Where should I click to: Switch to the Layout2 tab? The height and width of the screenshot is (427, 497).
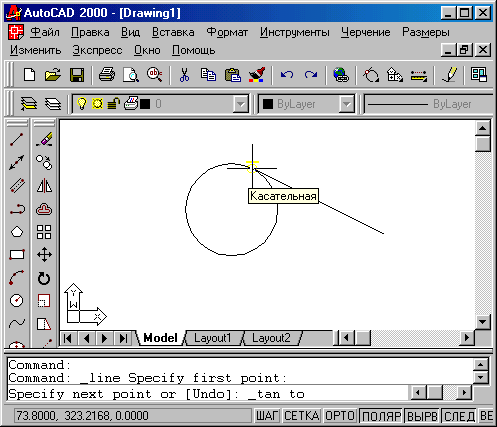(x=271, y=338)
